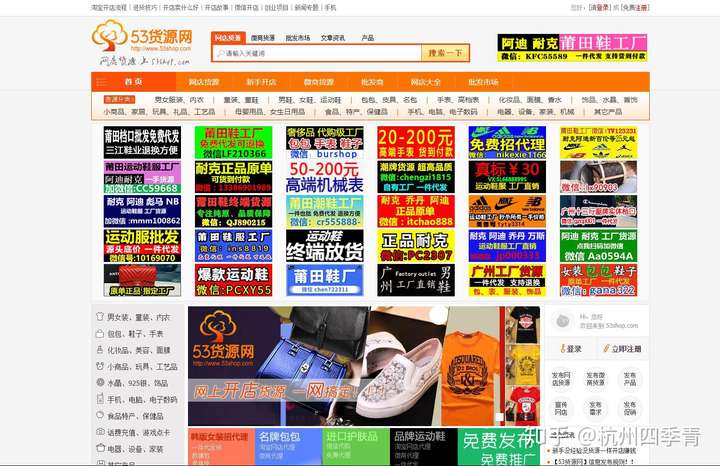Open the 广州工厂货源 ad banner
This screenshot has width=720, height=466.
(507, 280)
